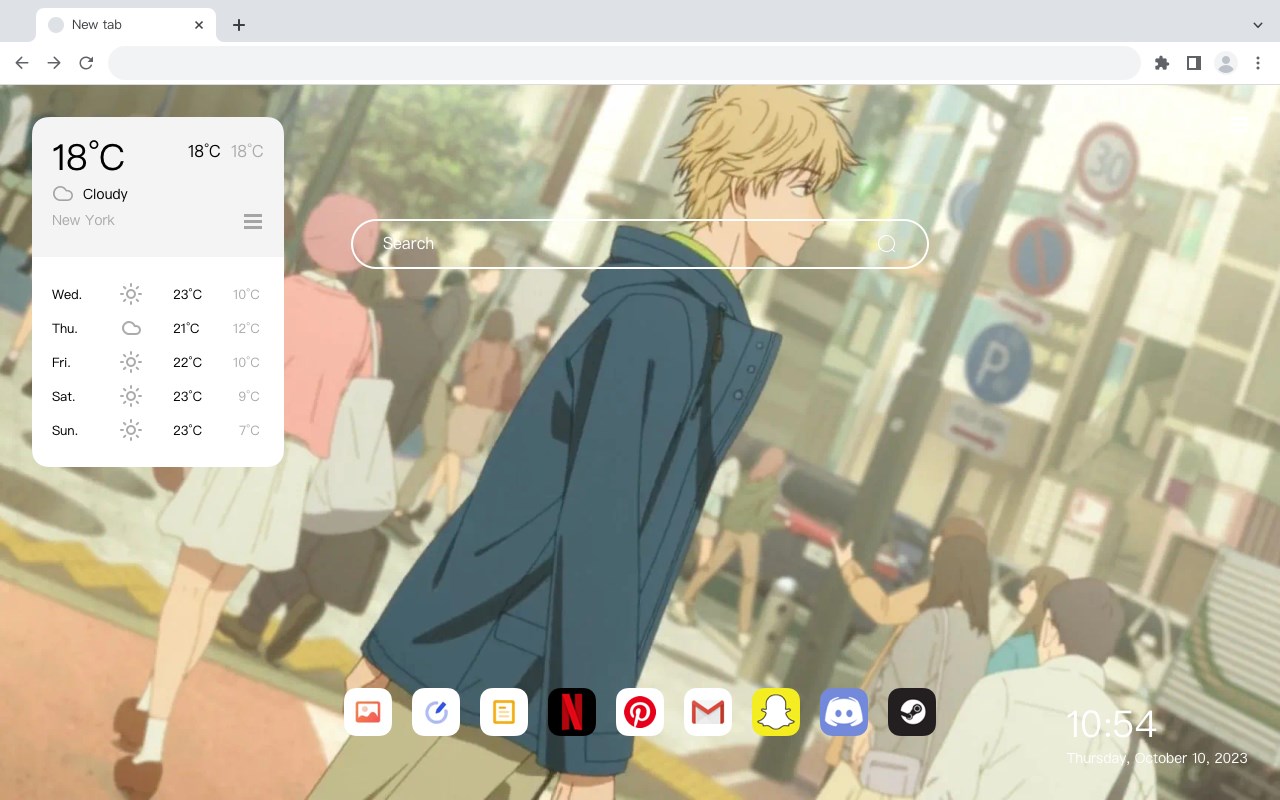Click the sunny icon for Wed.
Screen dimensions: 1280x800
[131, 294]
